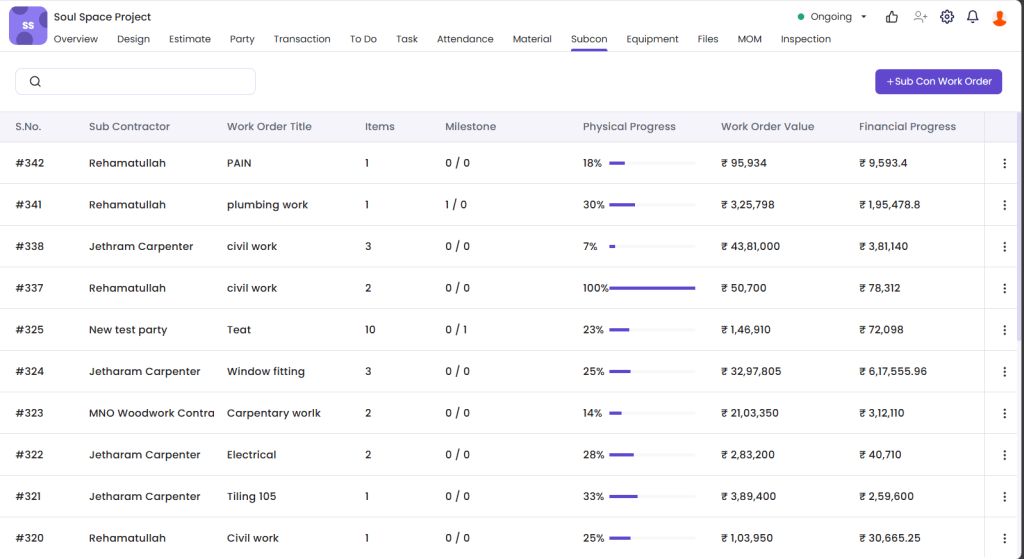Open row options for Window fitting order
The width and height of the screenshot is (1024, 559).
(x=1004, y=371)
